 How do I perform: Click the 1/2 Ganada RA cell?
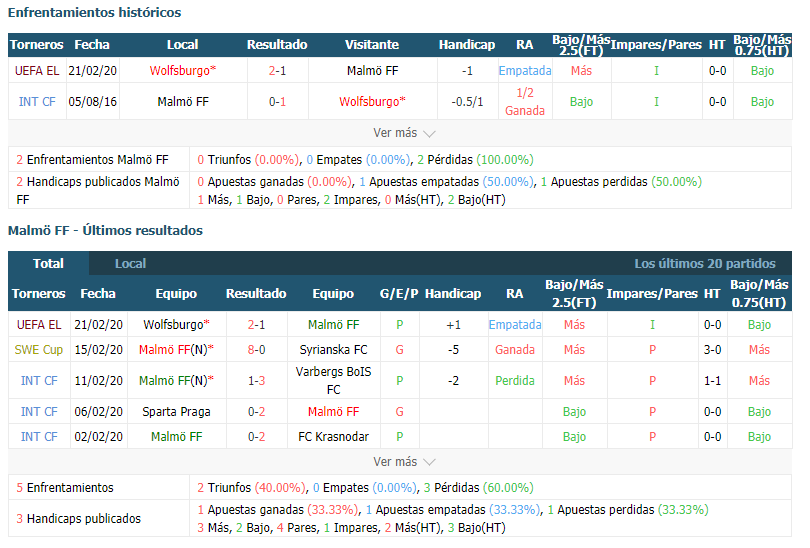[x=525, y=102]
